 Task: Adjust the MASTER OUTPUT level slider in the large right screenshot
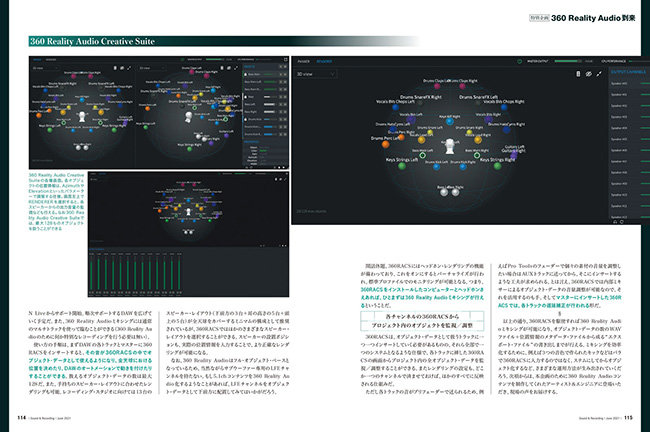click(568, 61)
